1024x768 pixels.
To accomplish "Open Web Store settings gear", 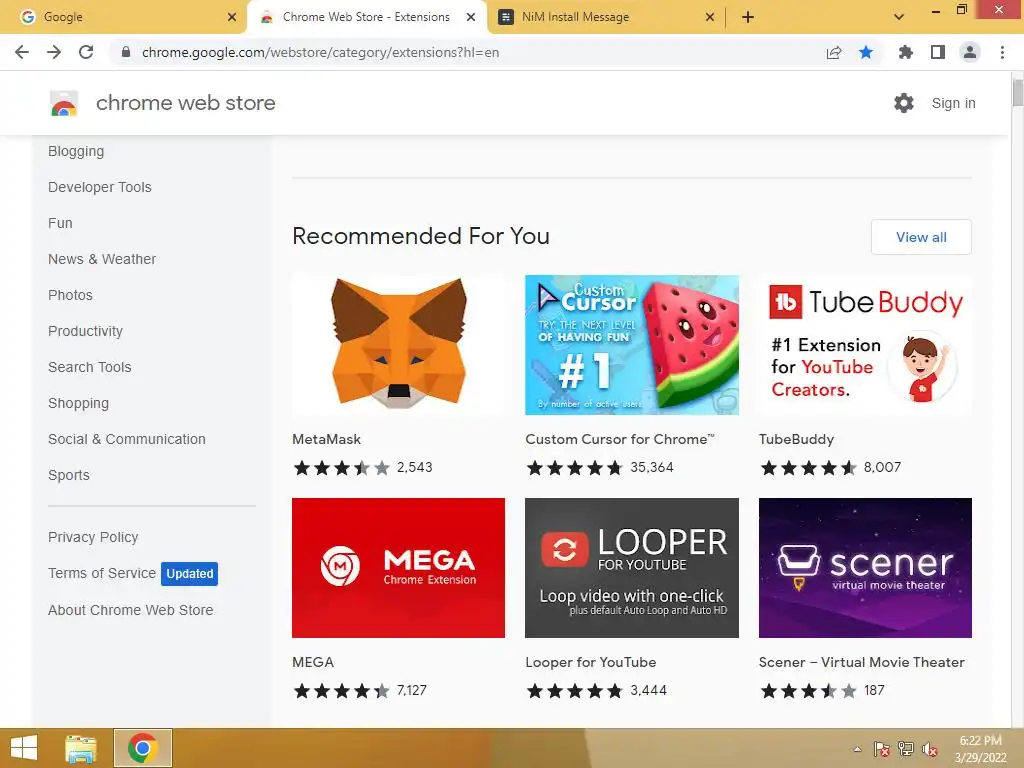I will (904, 103).
